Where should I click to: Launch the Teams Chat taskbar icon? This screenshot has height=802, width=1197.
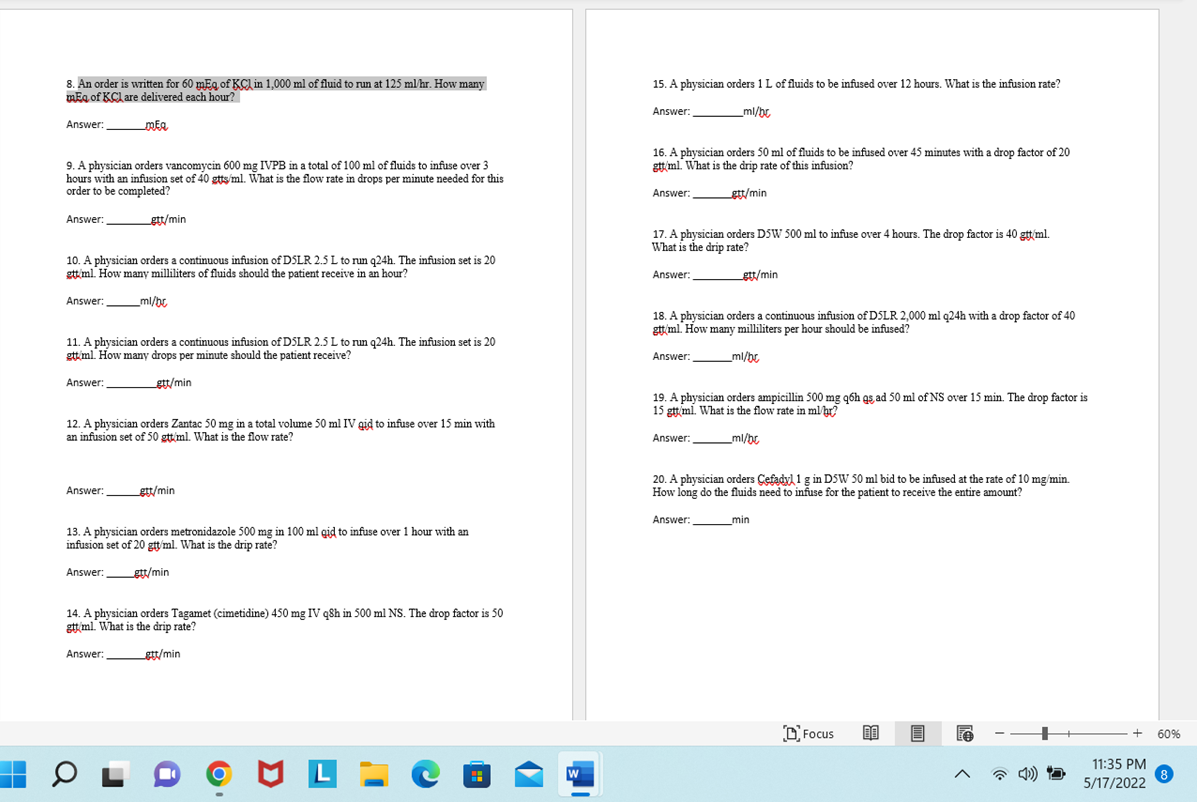pos(166,775)
